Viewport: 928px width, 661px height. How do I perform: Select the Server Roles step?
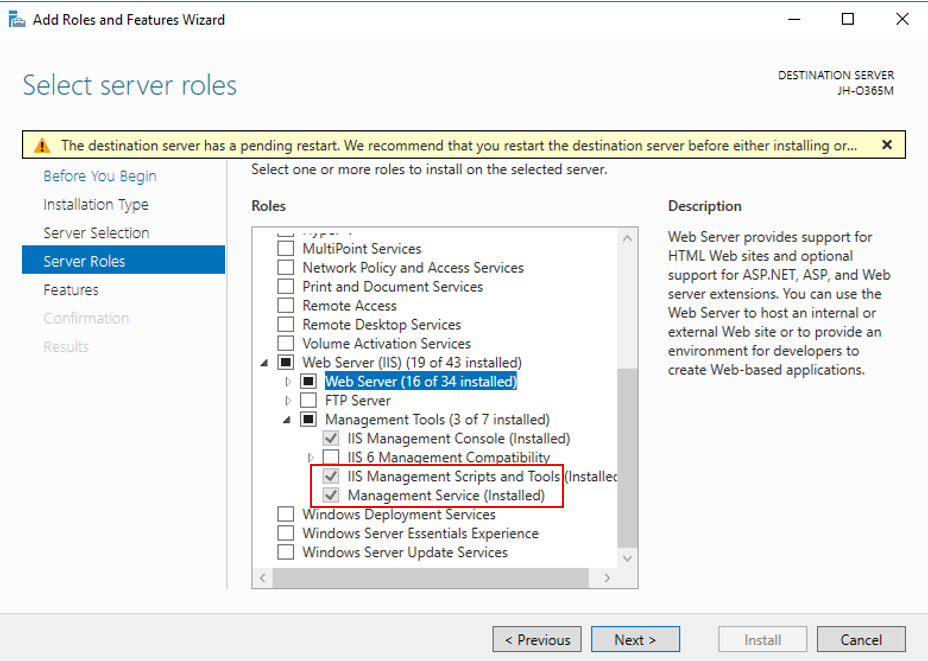123,260
